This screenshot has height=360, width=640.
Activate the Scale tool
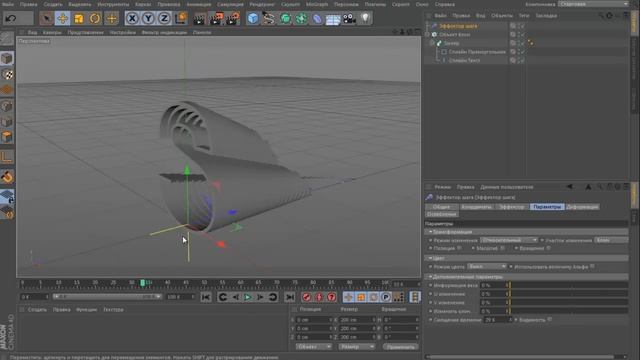click(79, 18)
